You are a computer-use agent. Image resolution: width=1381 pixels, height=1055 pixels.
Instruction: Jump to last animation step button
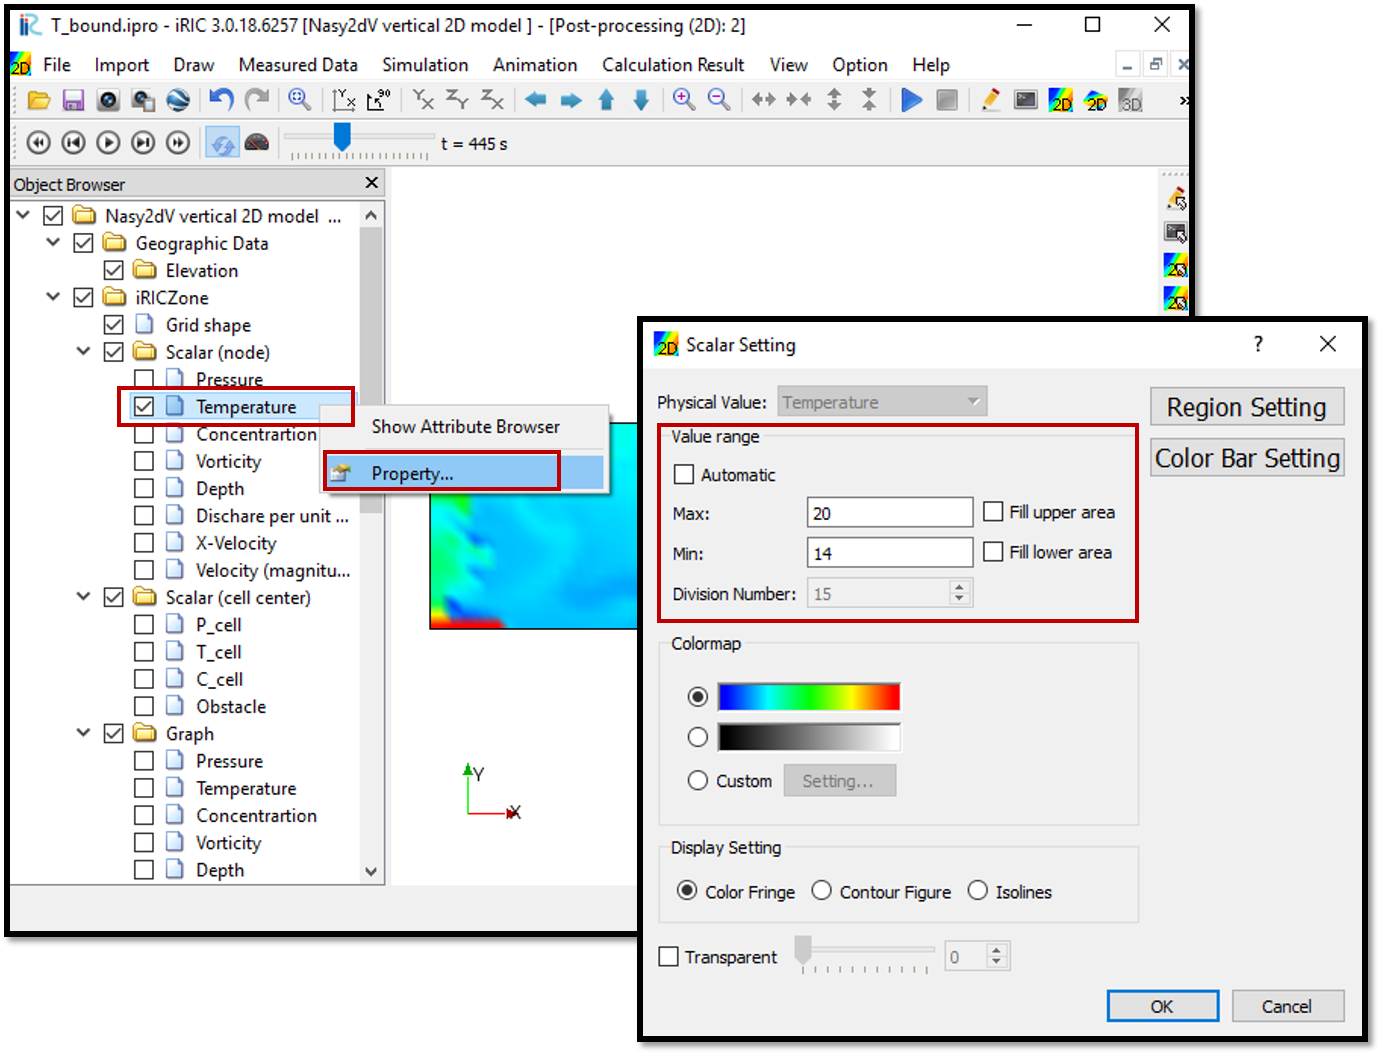point(178,143)
